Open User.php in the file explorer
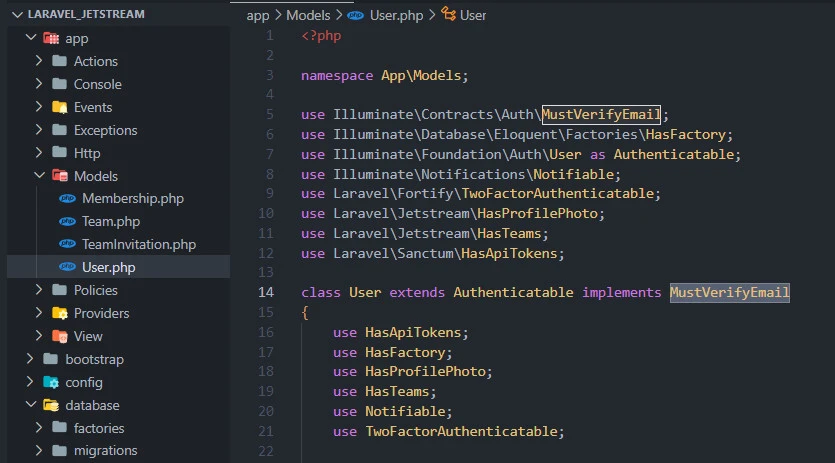This screenshot has height=463, width=835. (x=108, y=267)
